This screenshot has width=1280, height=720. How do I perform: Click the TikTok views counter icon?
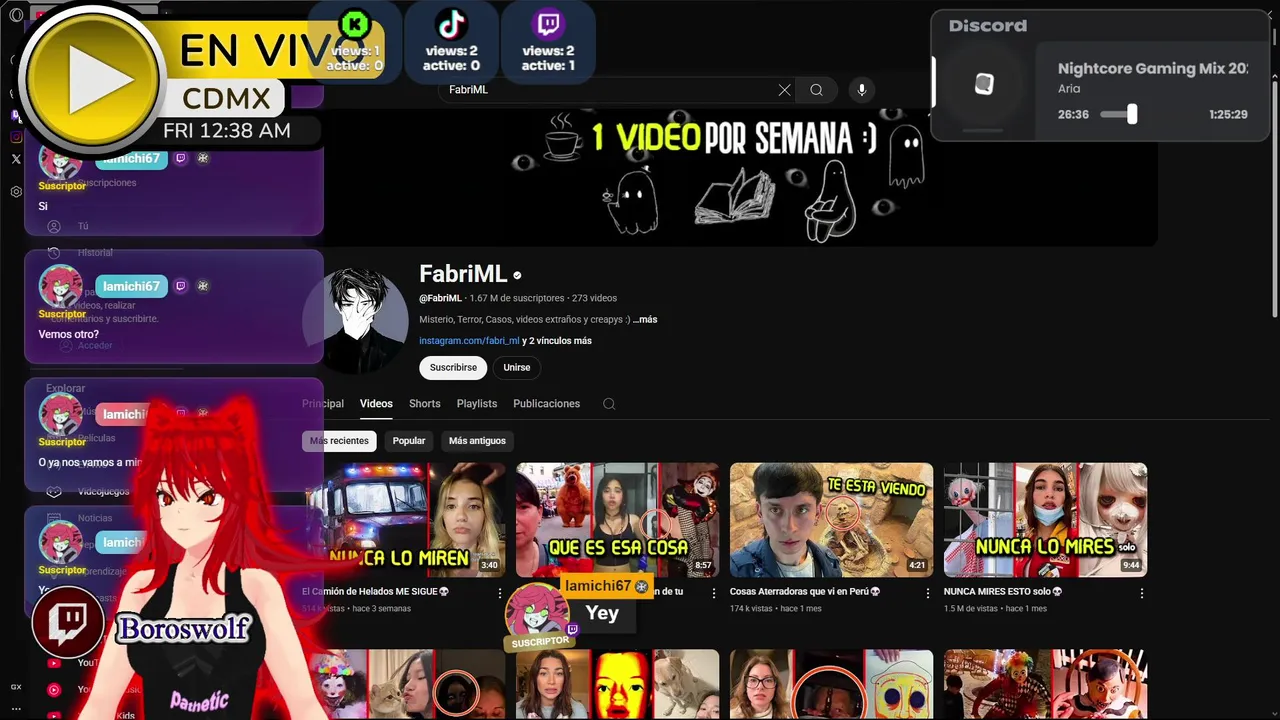(451, 24)
